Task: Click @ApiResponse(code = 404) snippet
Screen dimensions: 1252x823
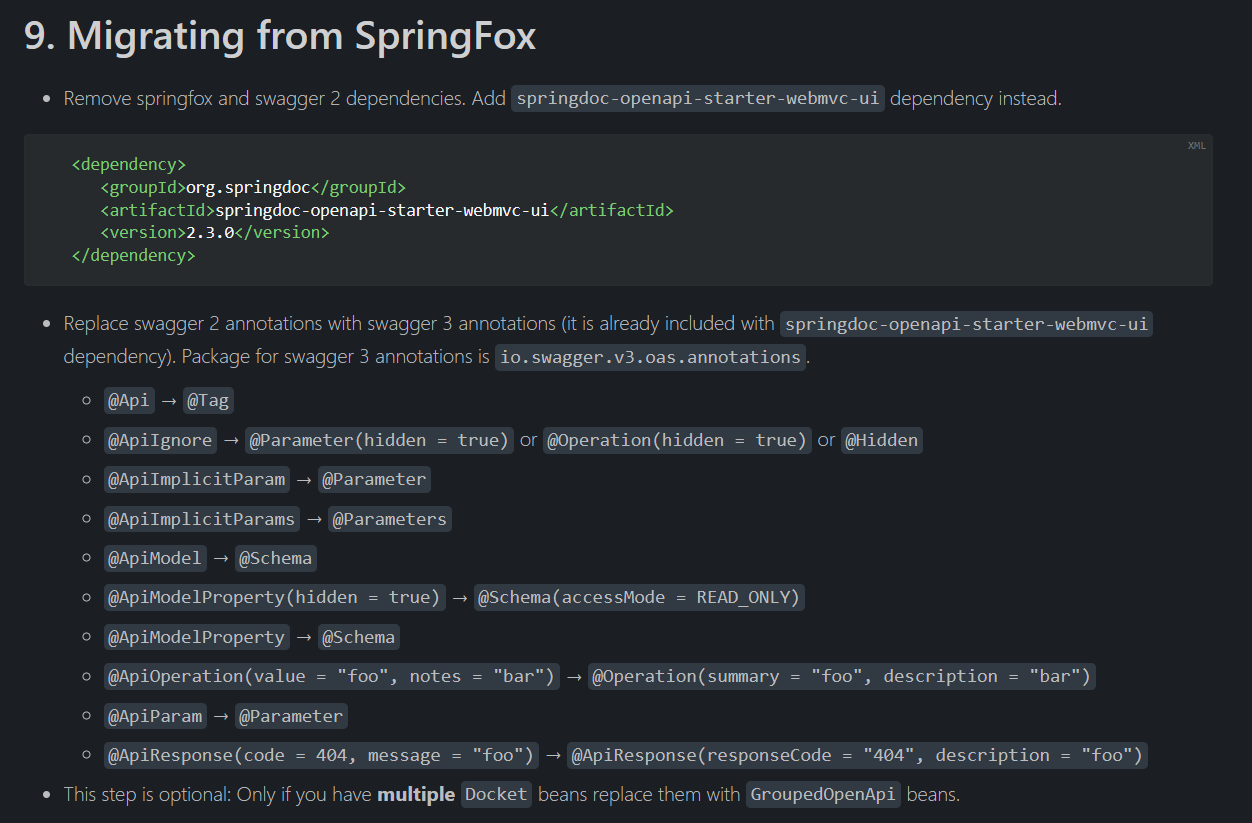Action: 321,755
